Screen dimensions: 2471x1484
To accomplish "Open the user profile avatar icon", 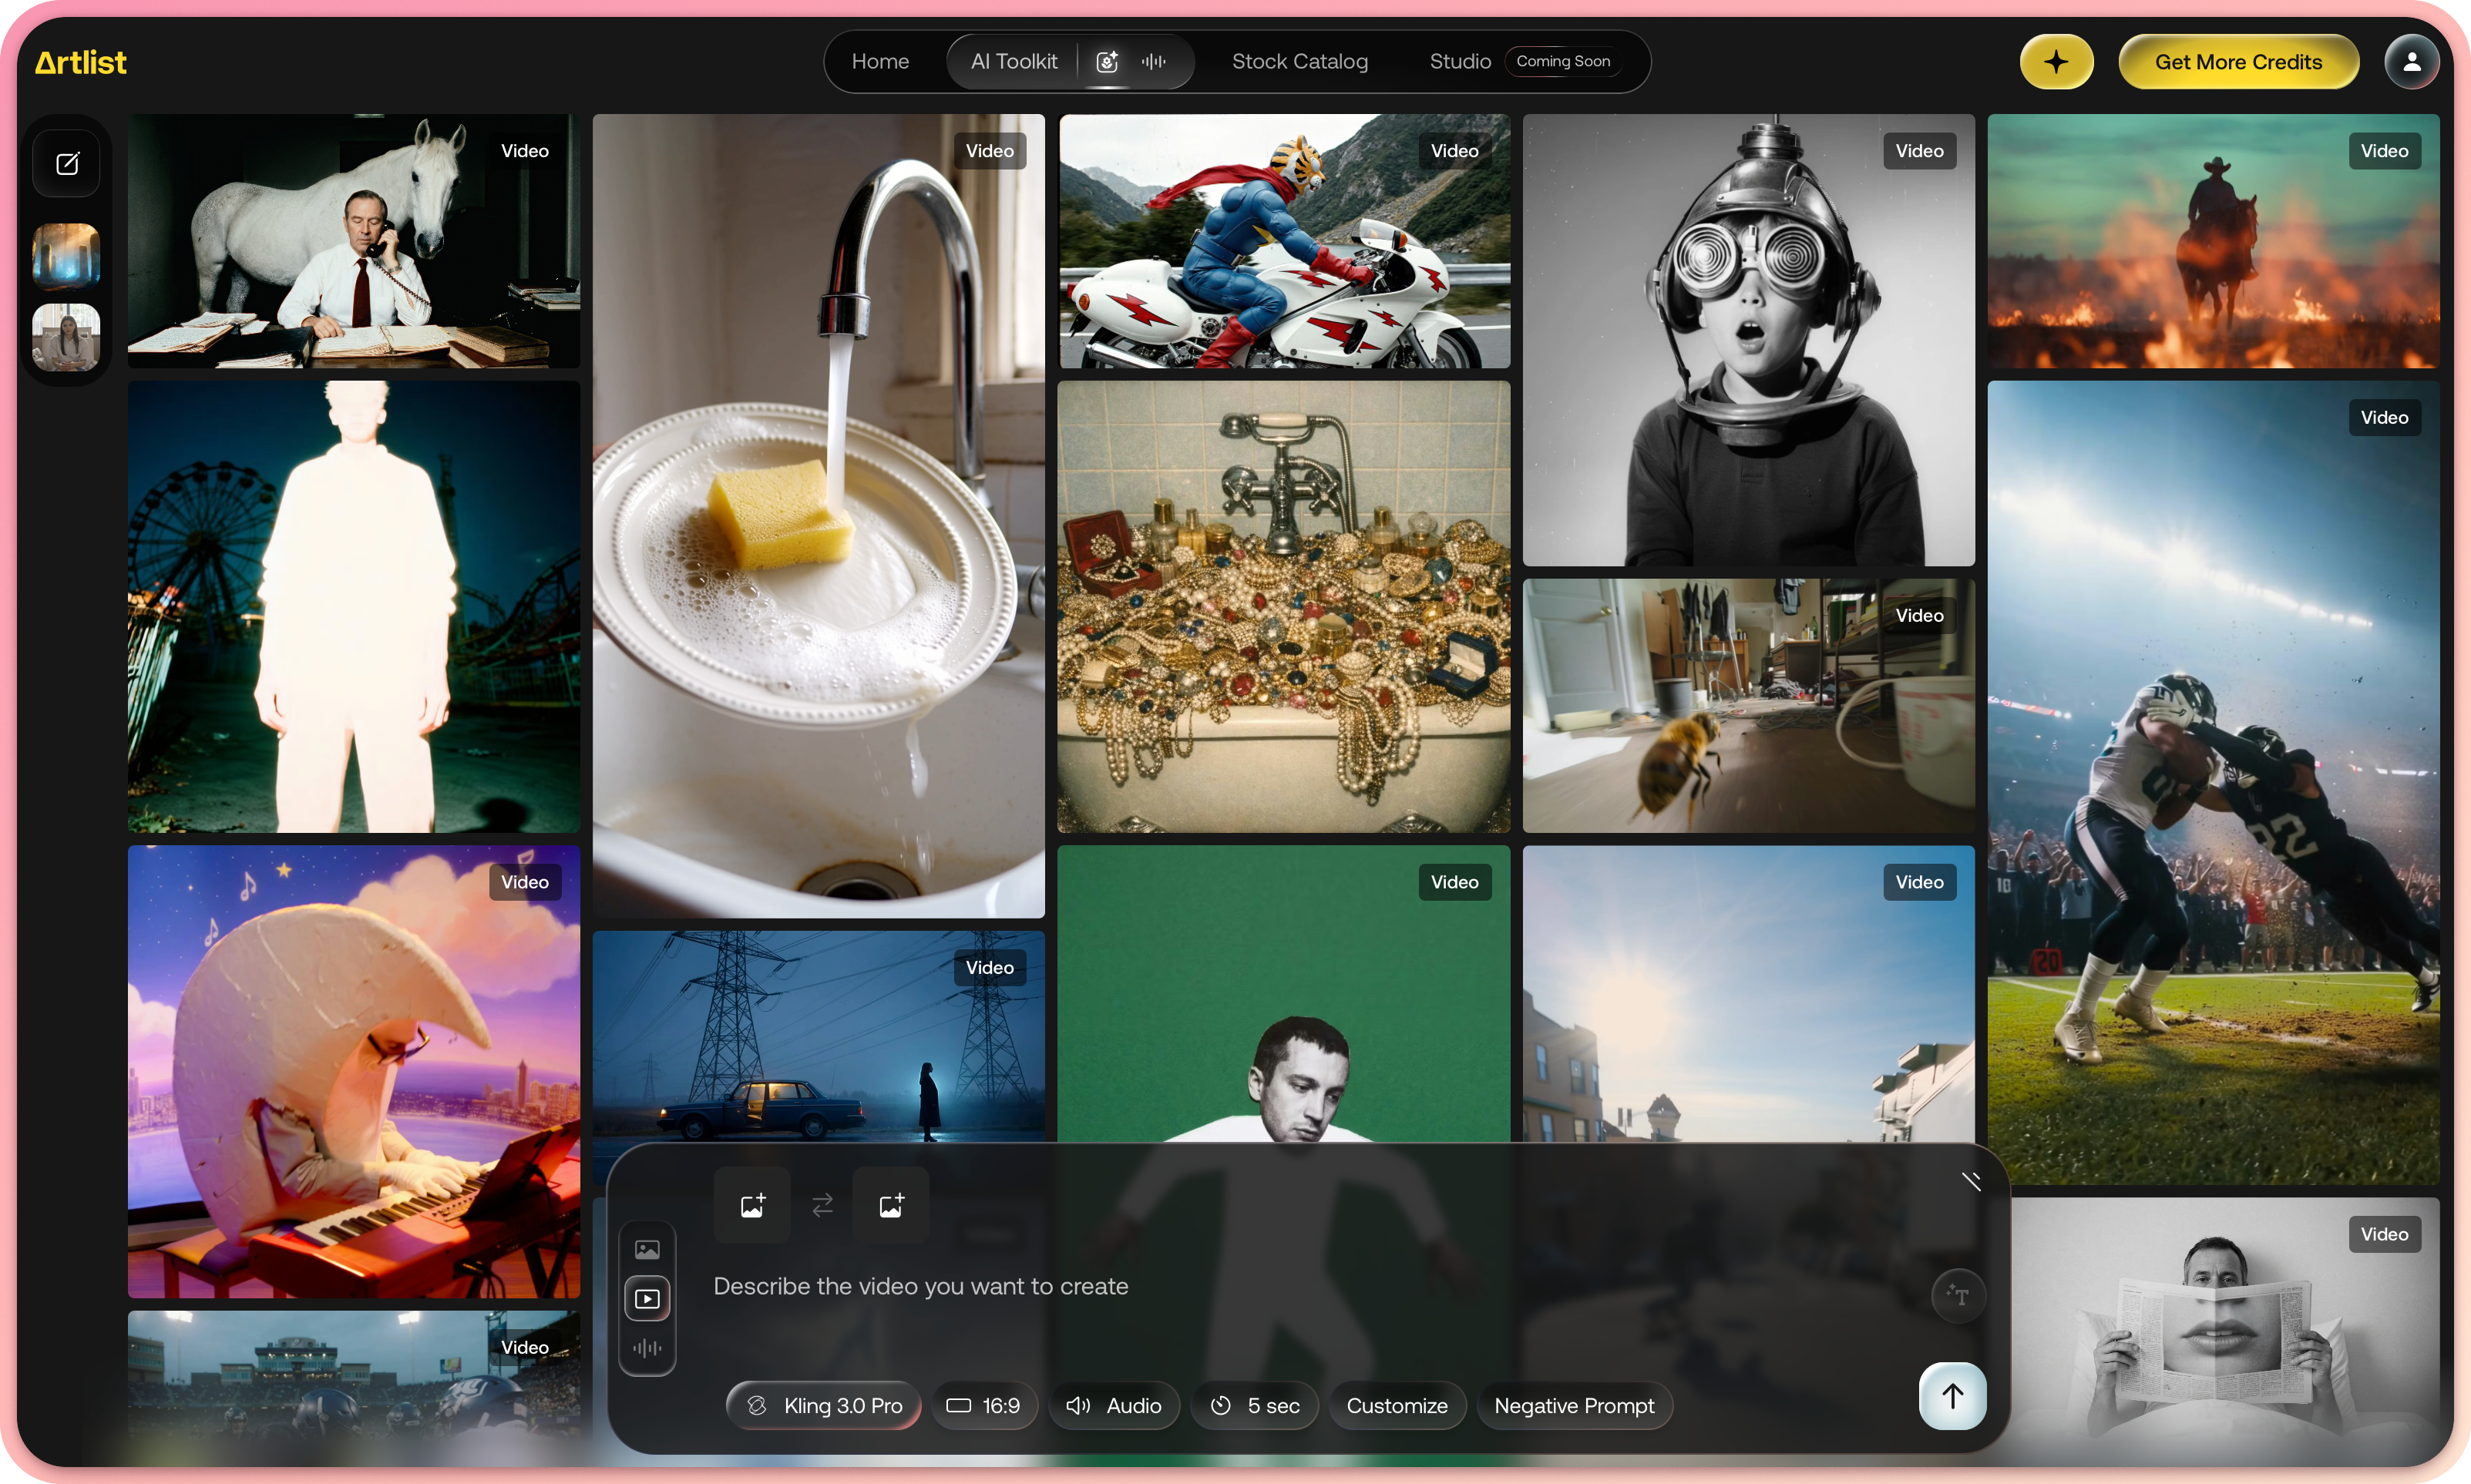I will pyautogui.click(x=2411, y=62).
